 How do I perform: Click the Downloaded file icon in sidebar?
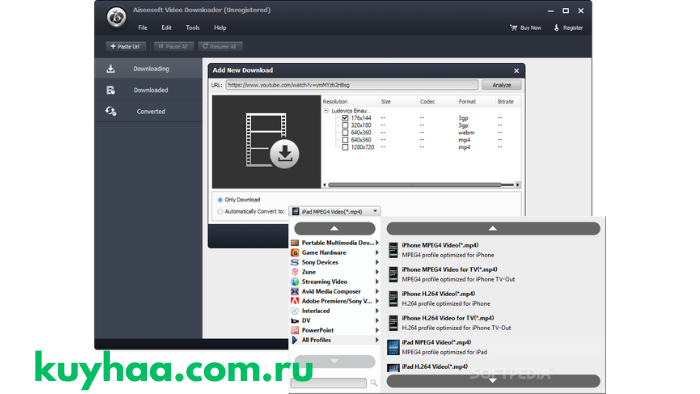111,90
